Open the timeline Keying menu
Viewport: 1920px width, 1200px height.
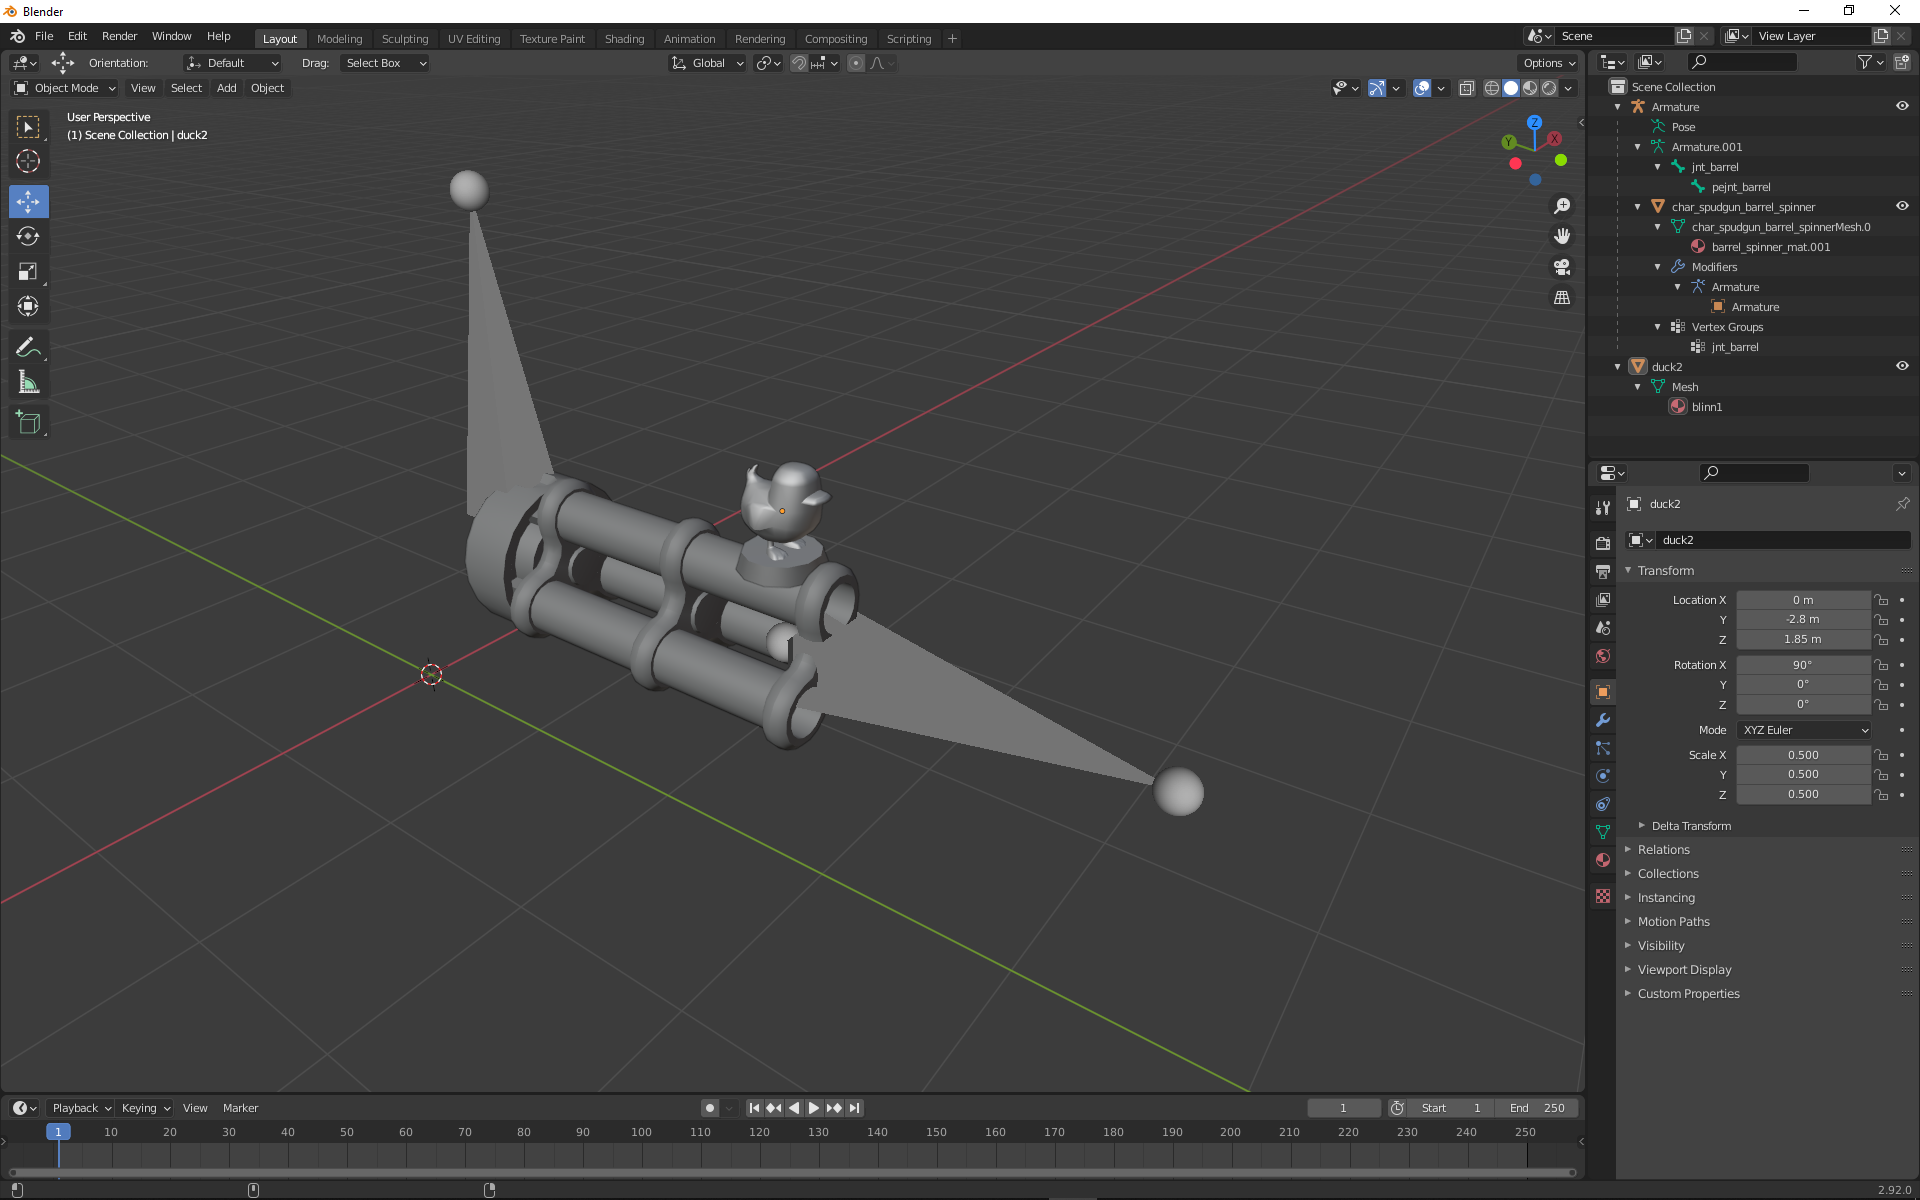point(145,1108)
